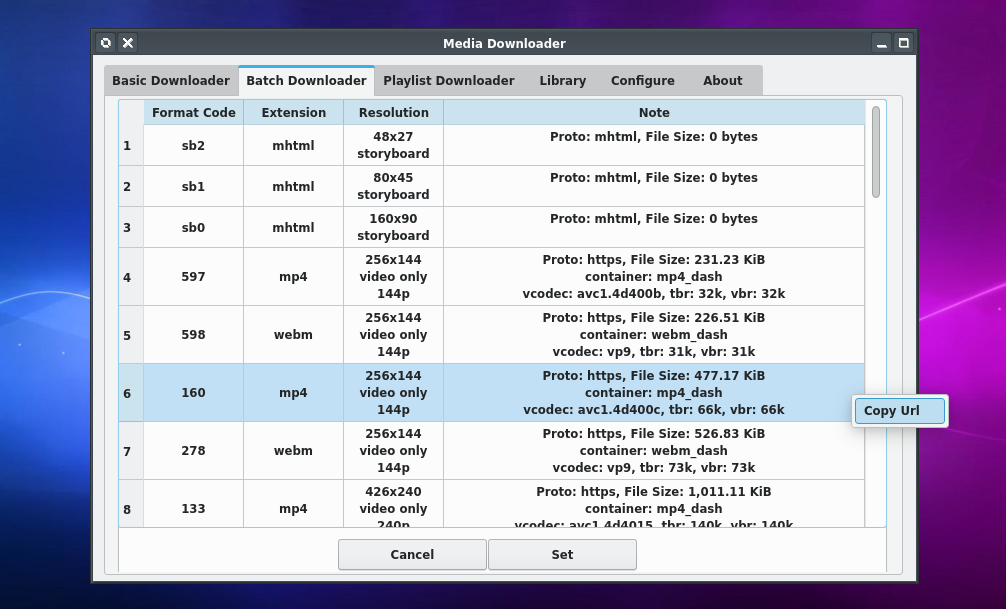Screen dimensions: 1006x609
Task: Select format code 598 cell
Action: [x=193, y=335]
